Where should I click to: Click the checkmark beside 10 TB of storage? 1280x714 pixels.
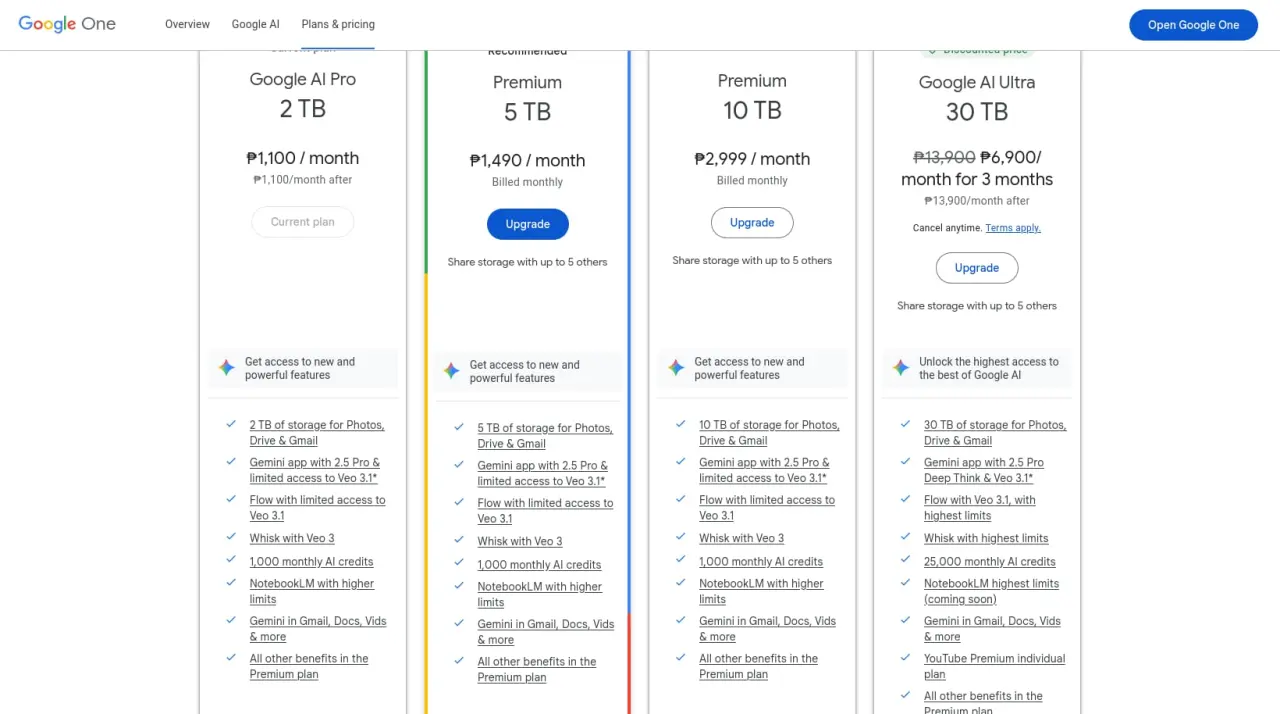coord(681,424)
